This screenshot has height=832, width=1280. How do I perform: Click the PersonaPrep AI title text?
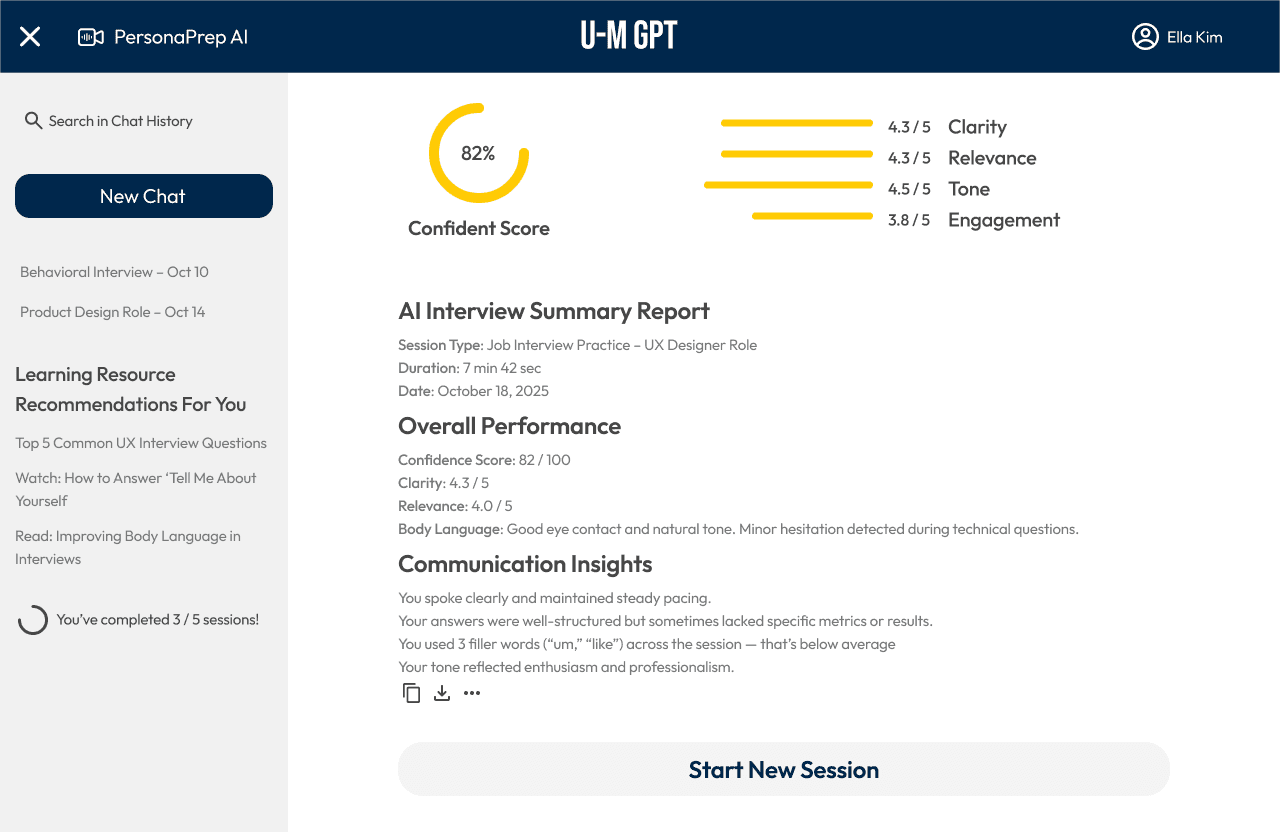pyautogui.click(x=181, y=37)
